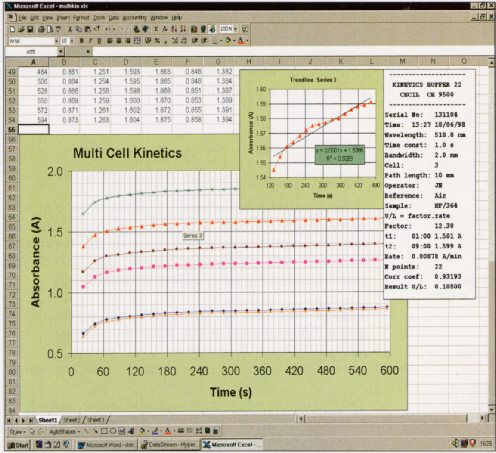496x453 pixels.
Task: Toggle Italic formatting
Action: click(x=90, y=41)
